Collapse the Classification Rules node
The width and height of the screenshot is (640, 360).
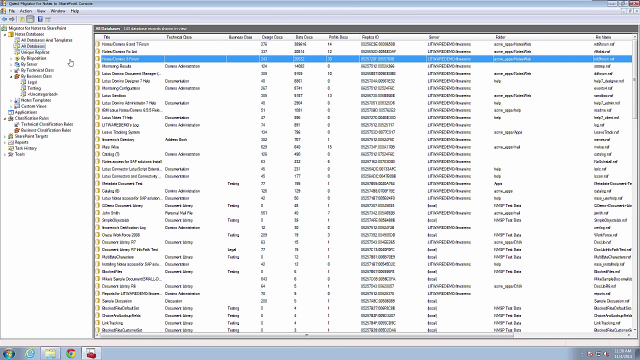pos(5,118)
